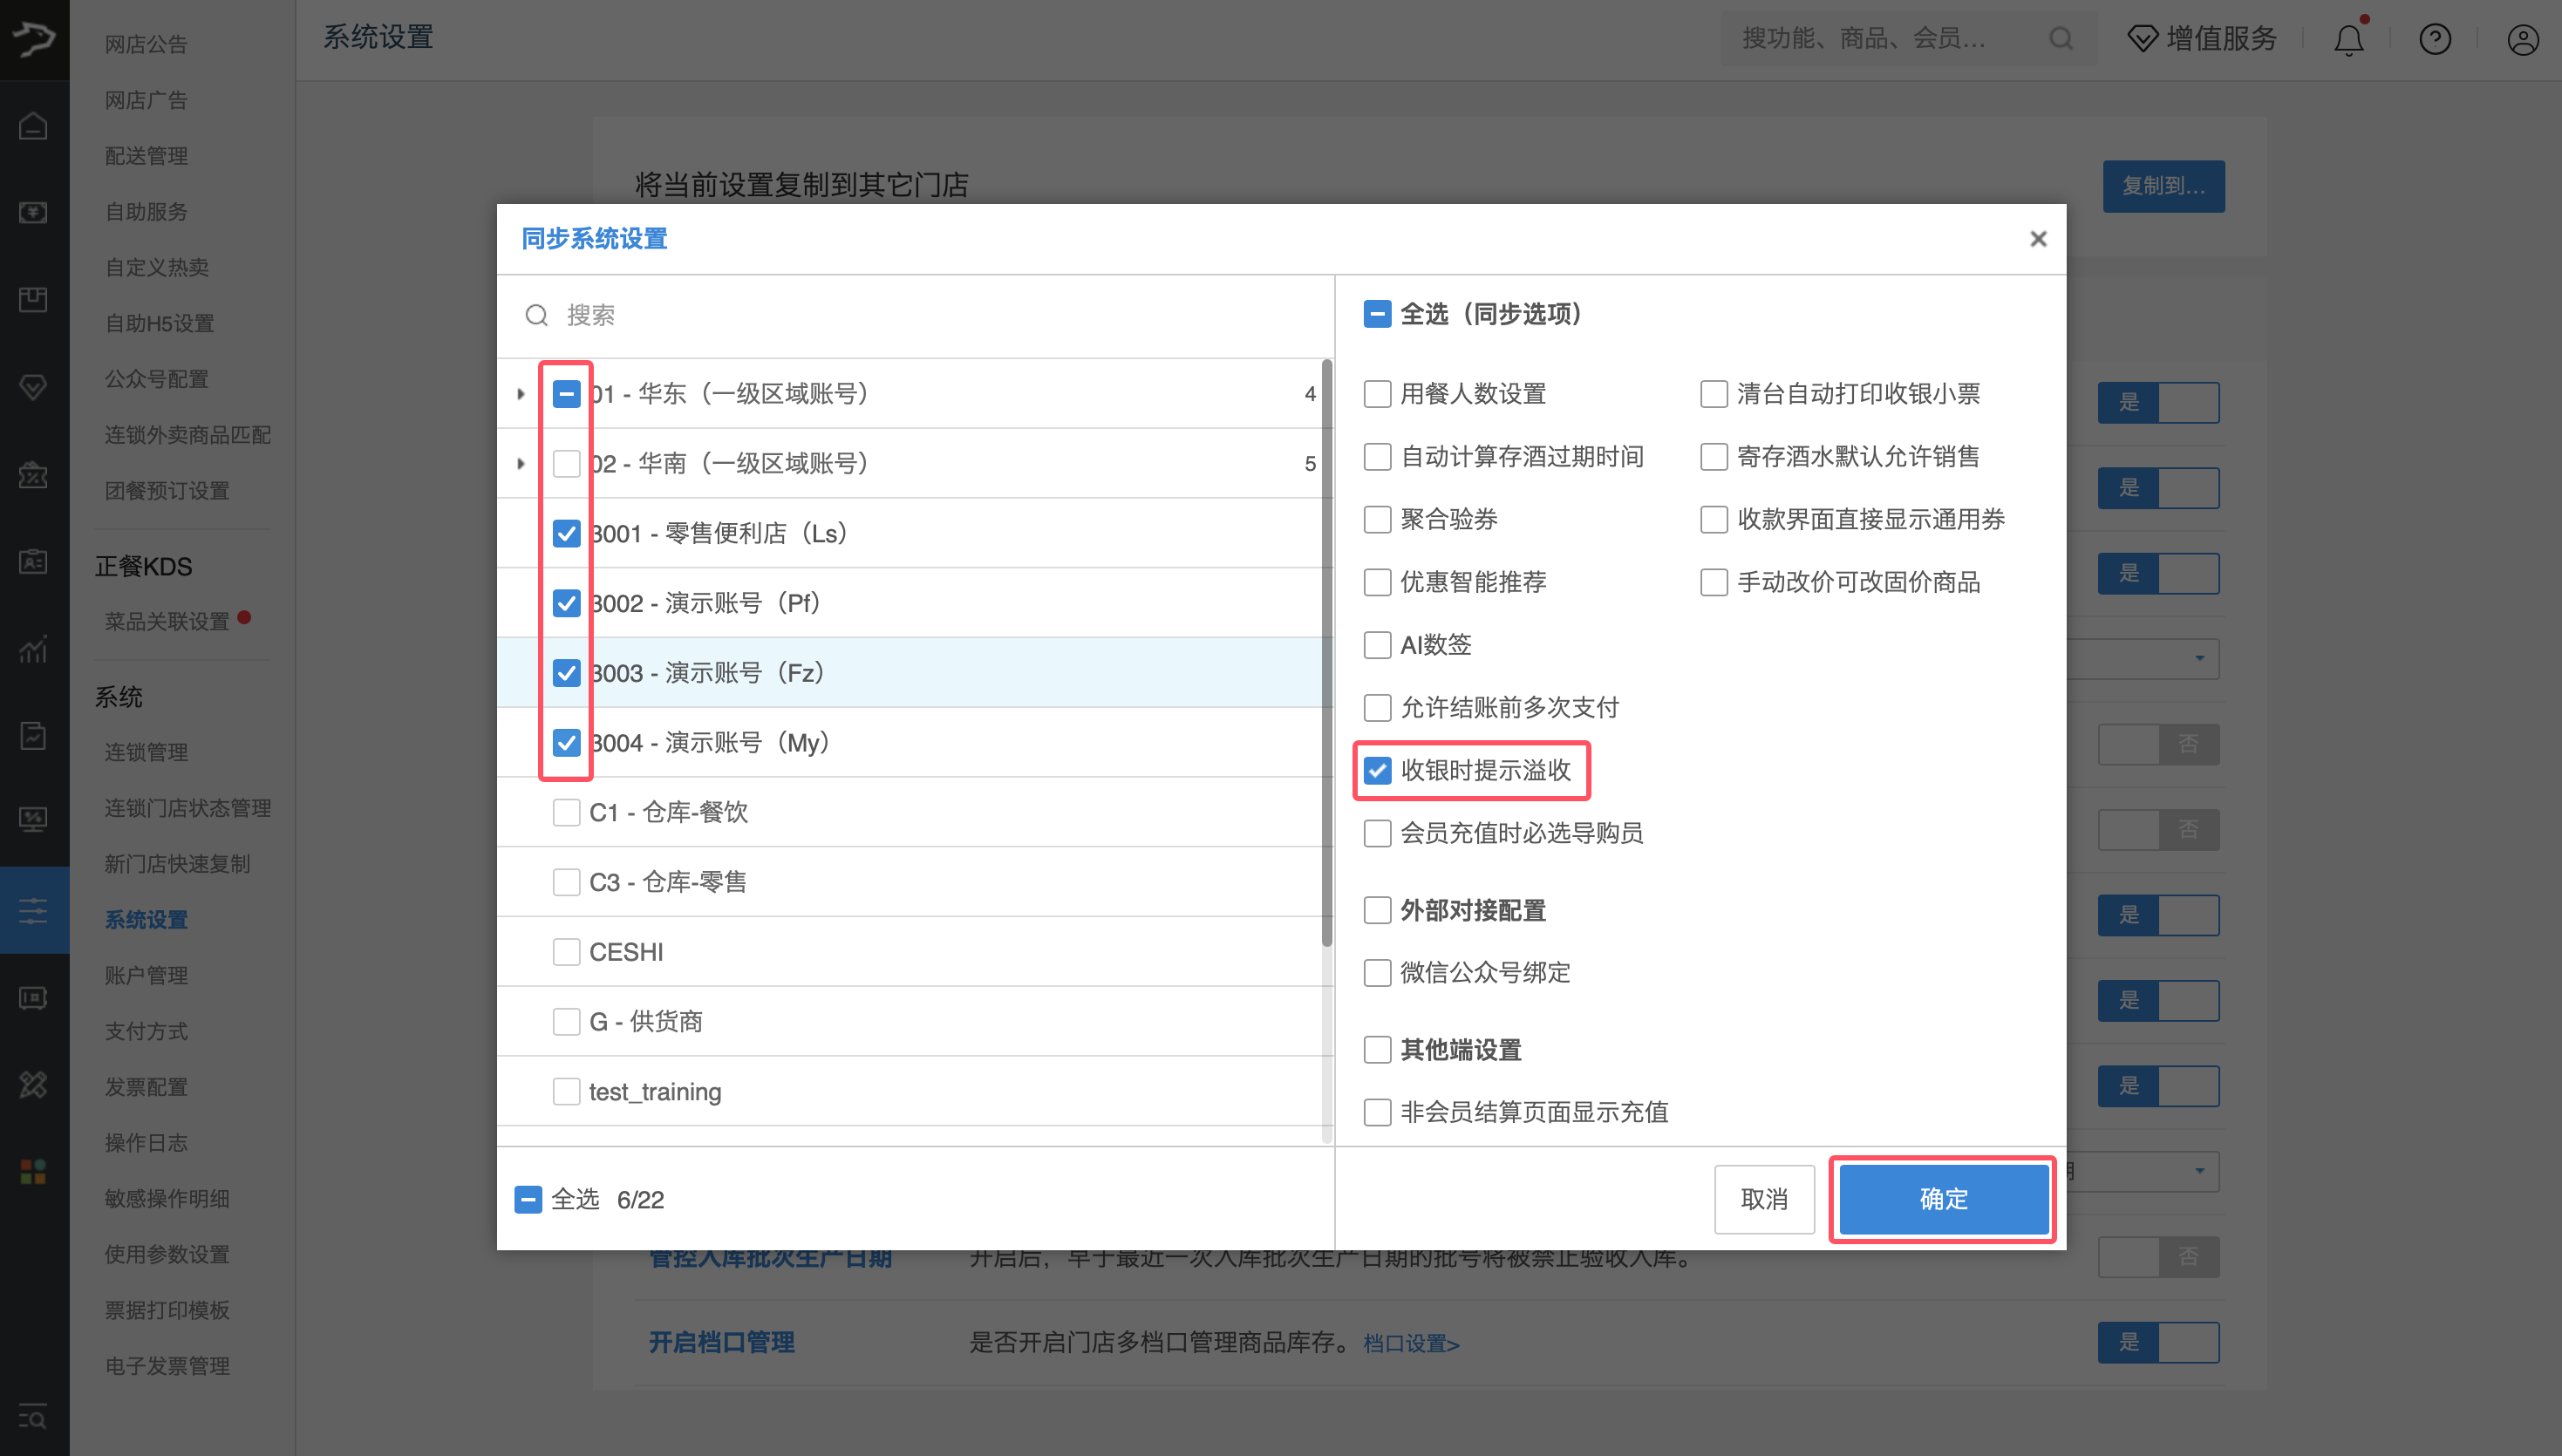Screen dimensions: 2562x1456
Task: Toggle the 开启档口管理 switch
Action: (x=2158, y=1342)
